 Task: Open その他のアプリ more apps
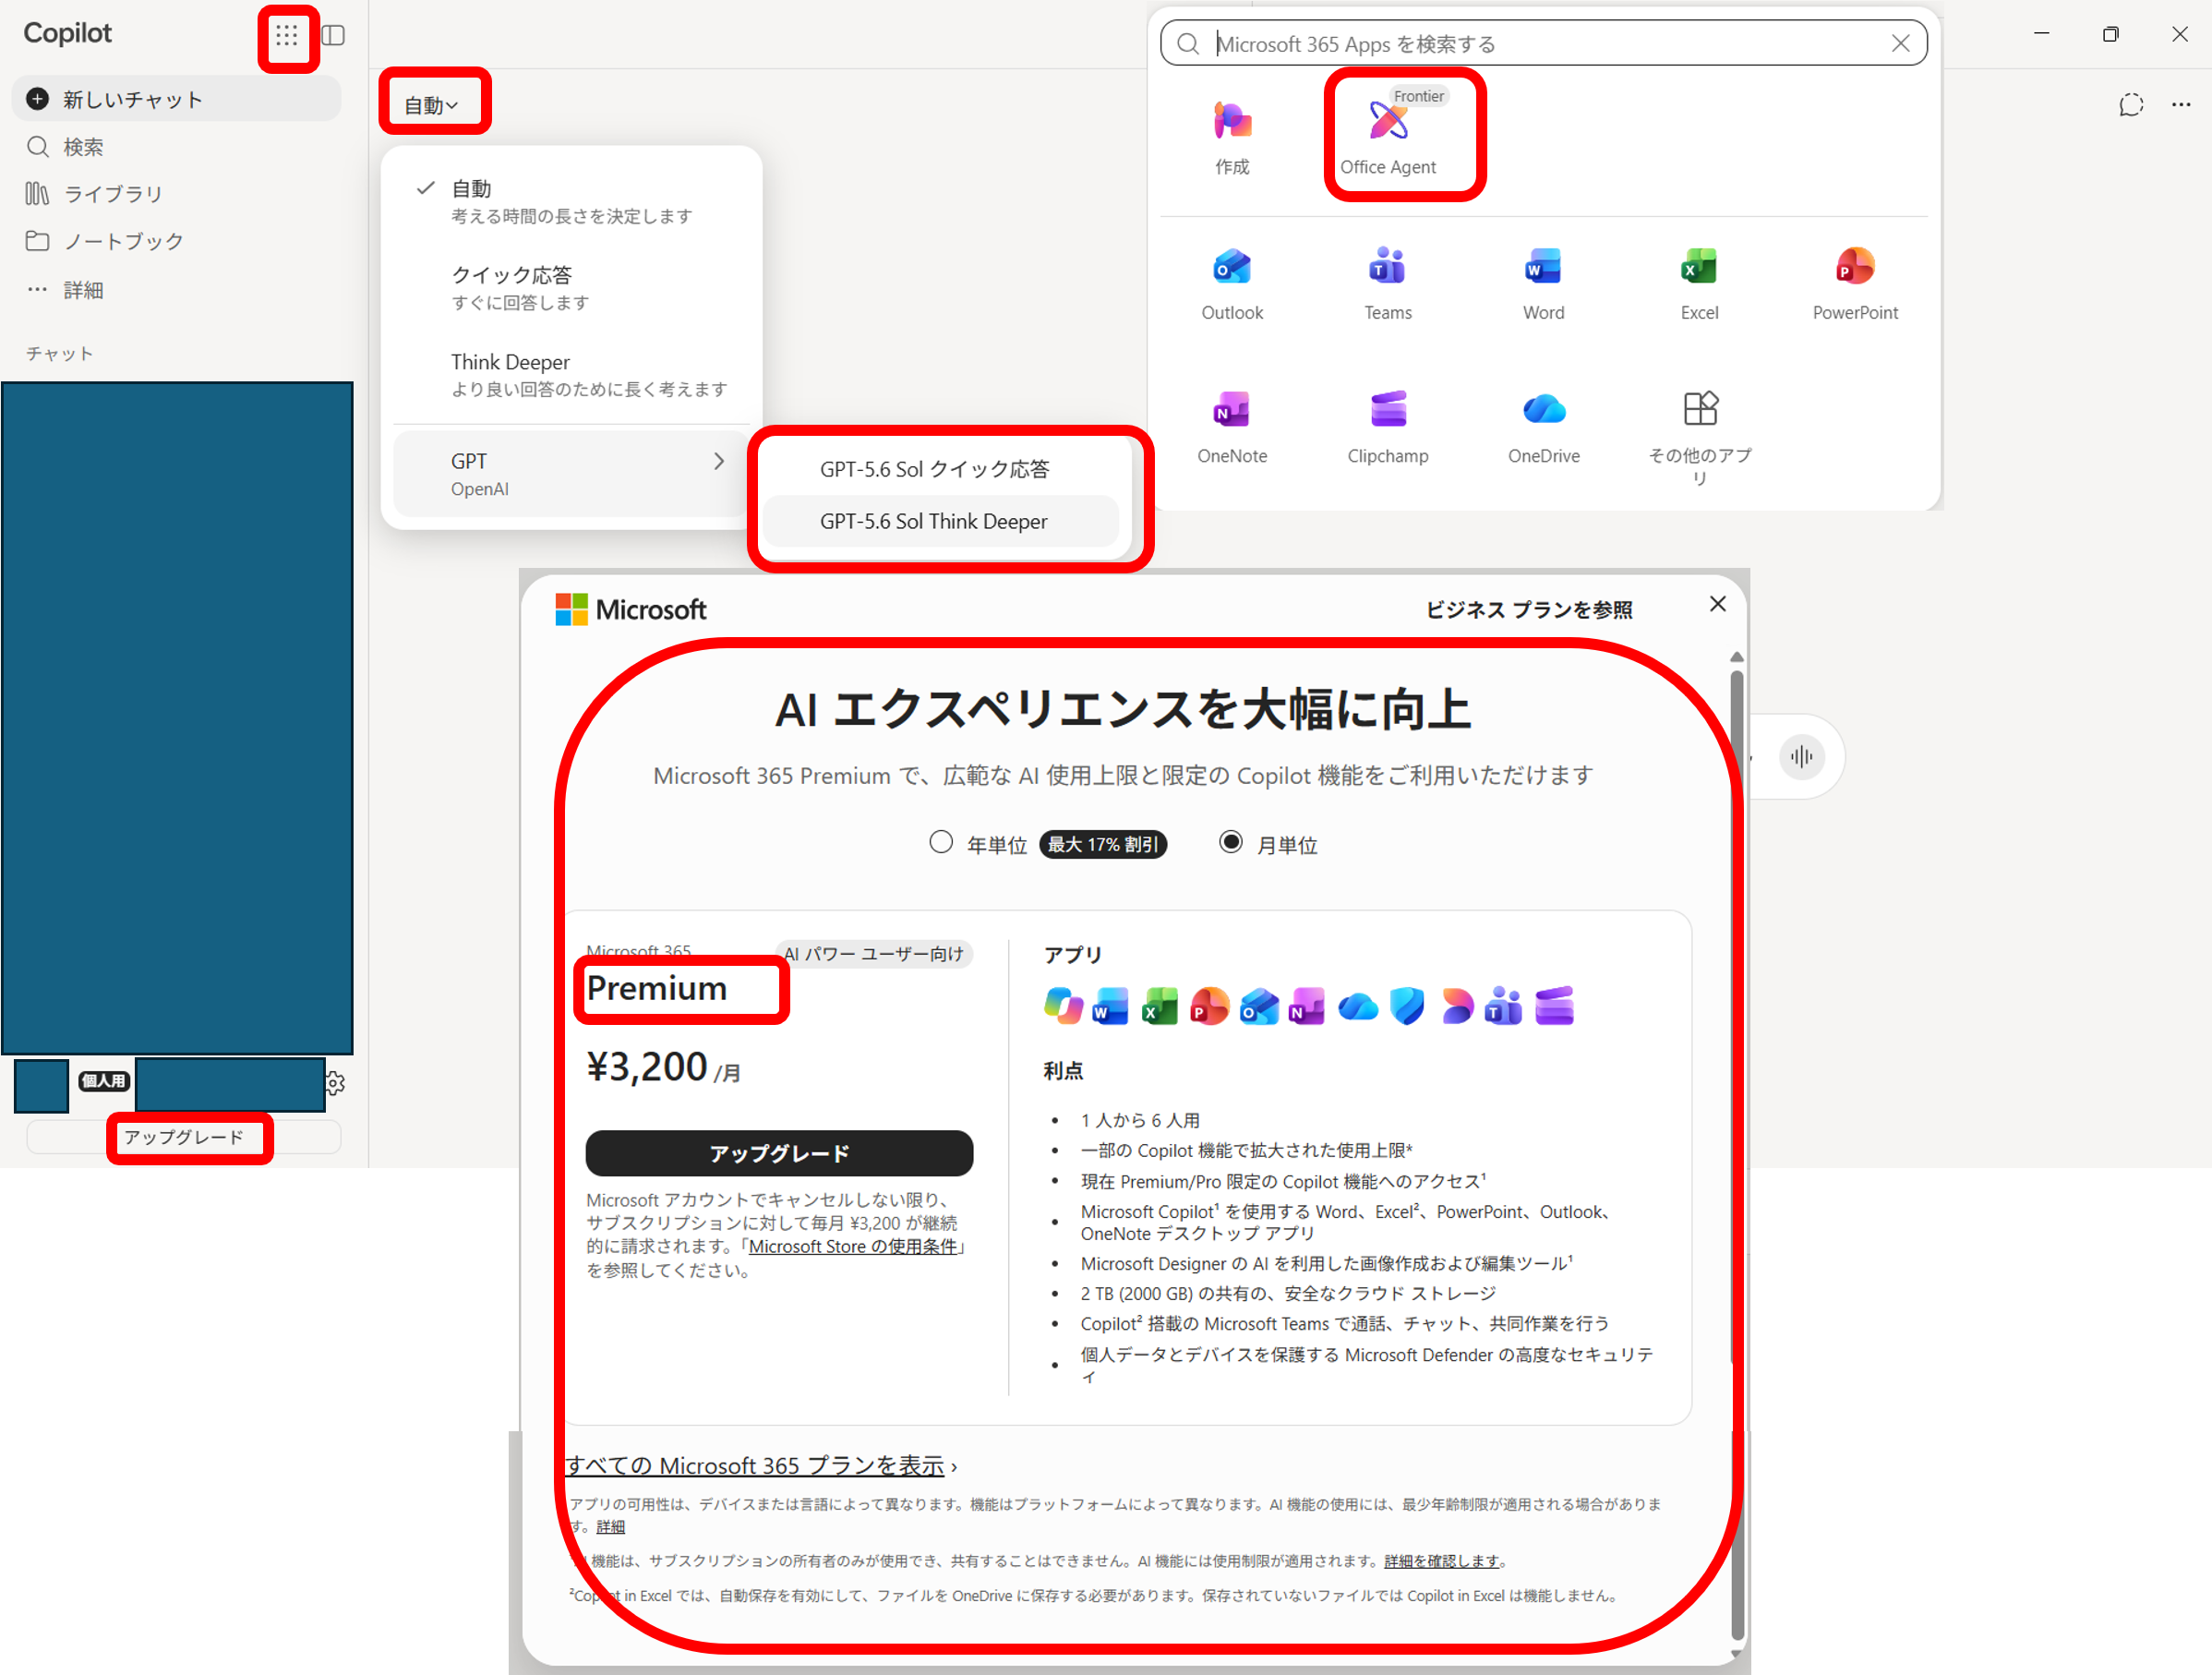click(1699, 436)
